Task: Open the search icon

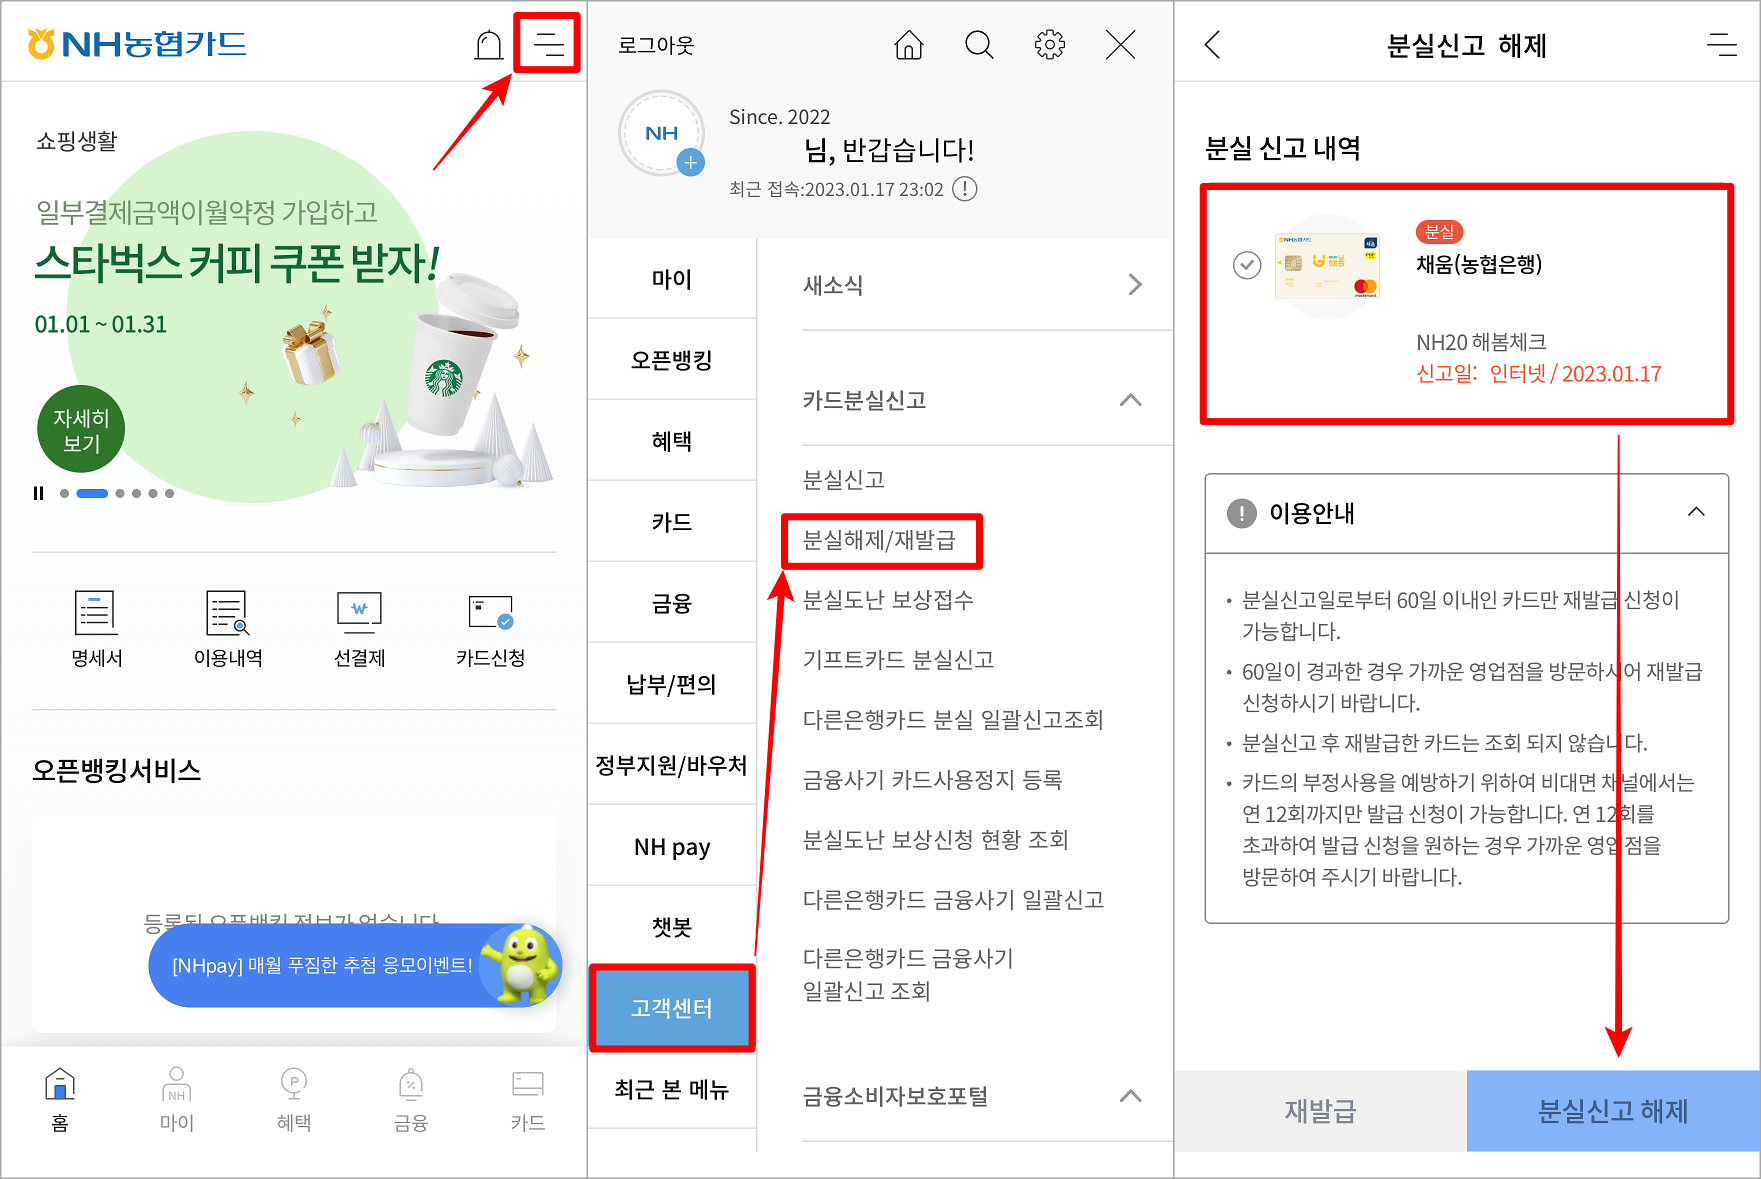Action: coord(979,45)
